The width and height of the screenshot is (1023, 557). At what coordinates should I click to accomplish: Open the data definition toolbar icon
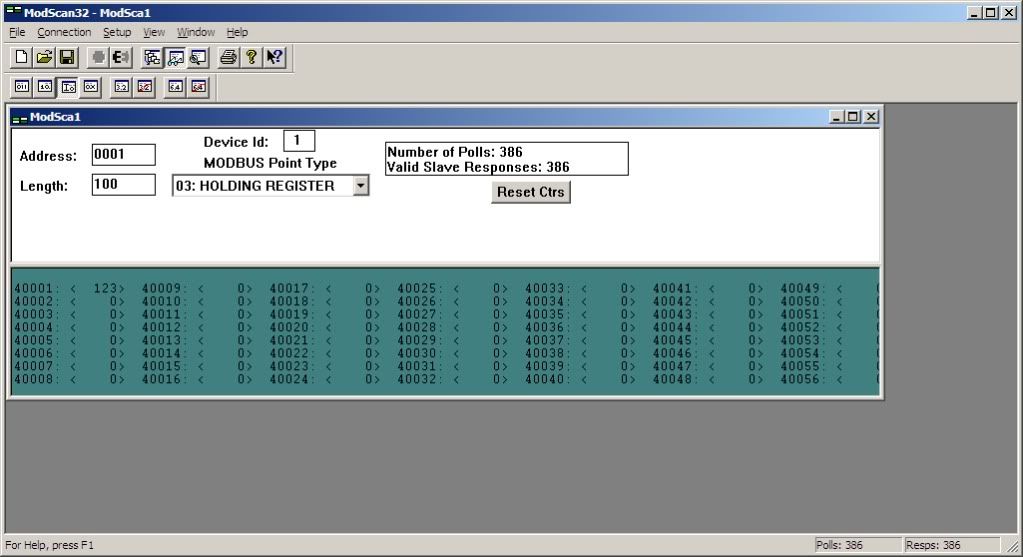(153, 57)
